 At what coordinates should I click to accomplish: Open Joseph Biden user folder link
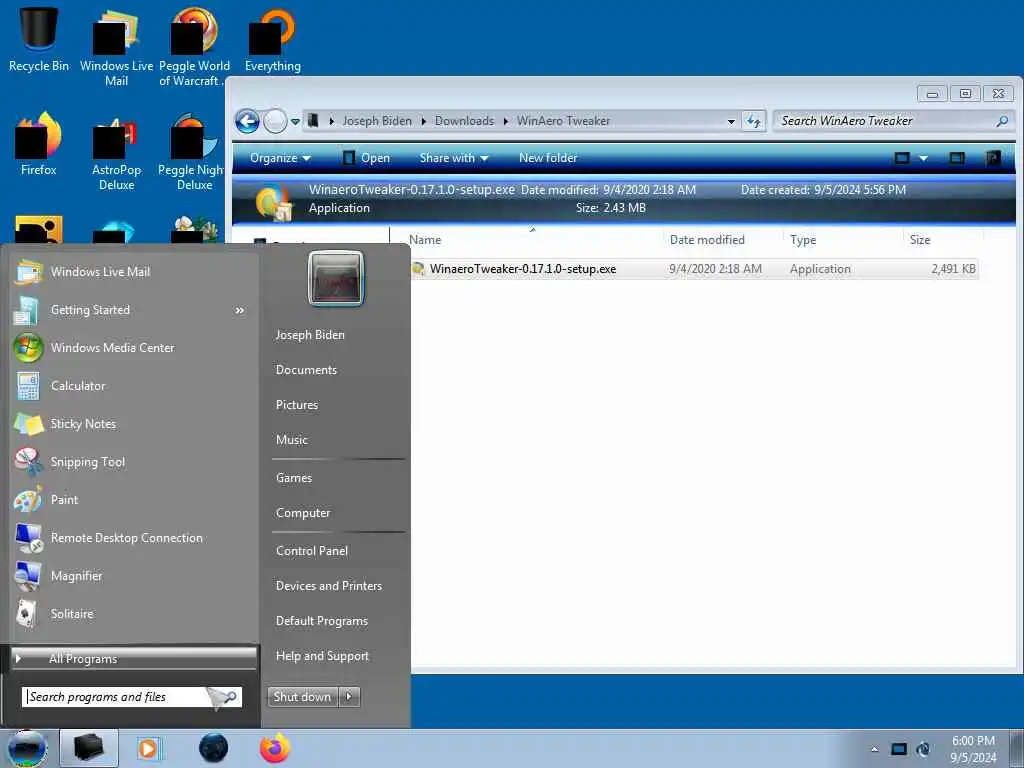(310, 335)
